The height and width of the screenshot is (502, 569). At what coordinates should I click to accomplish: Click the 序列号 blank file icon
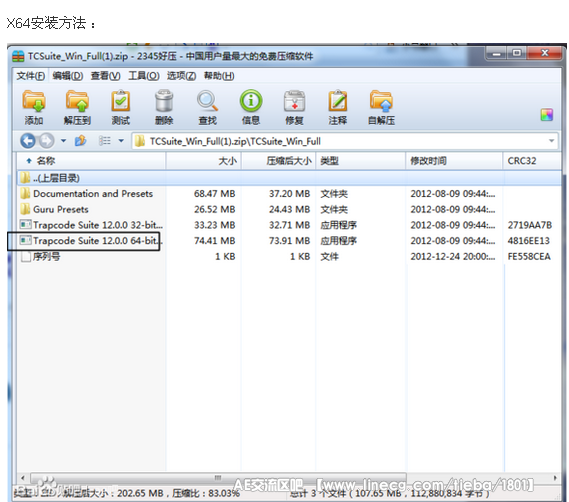point(25,257)
